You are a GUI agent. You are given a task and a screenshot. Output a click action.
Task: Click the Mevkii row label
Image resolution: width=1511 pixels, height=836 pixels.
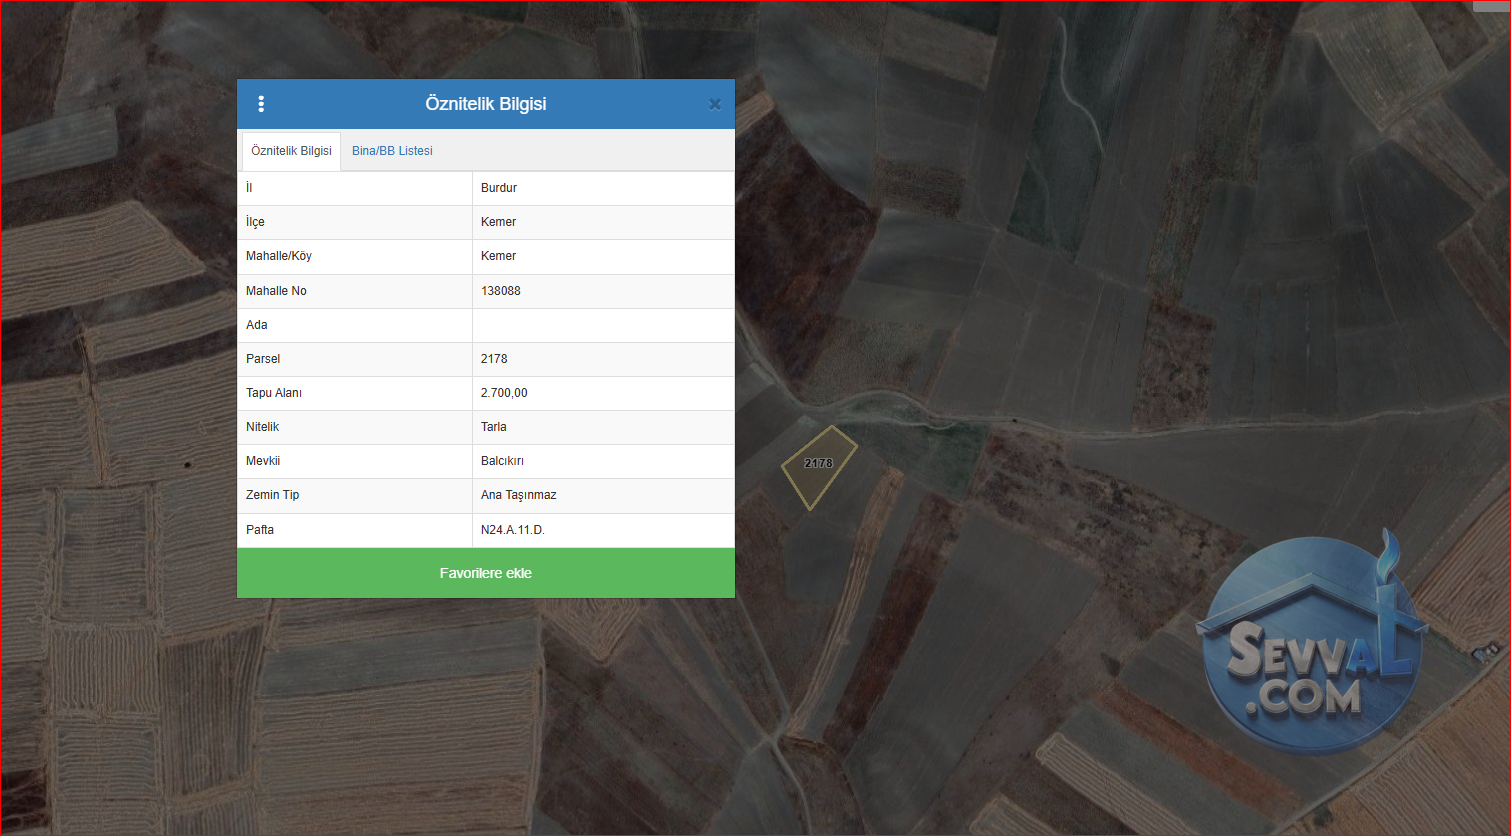point(263,461)
